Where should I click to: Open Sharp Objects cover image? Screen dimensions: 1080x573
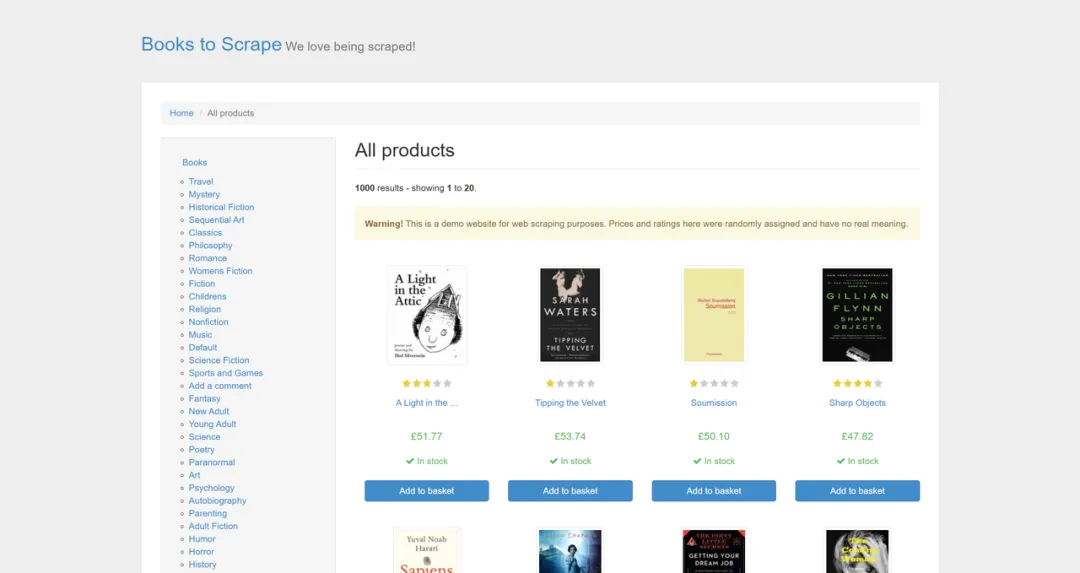coord(857,315)
